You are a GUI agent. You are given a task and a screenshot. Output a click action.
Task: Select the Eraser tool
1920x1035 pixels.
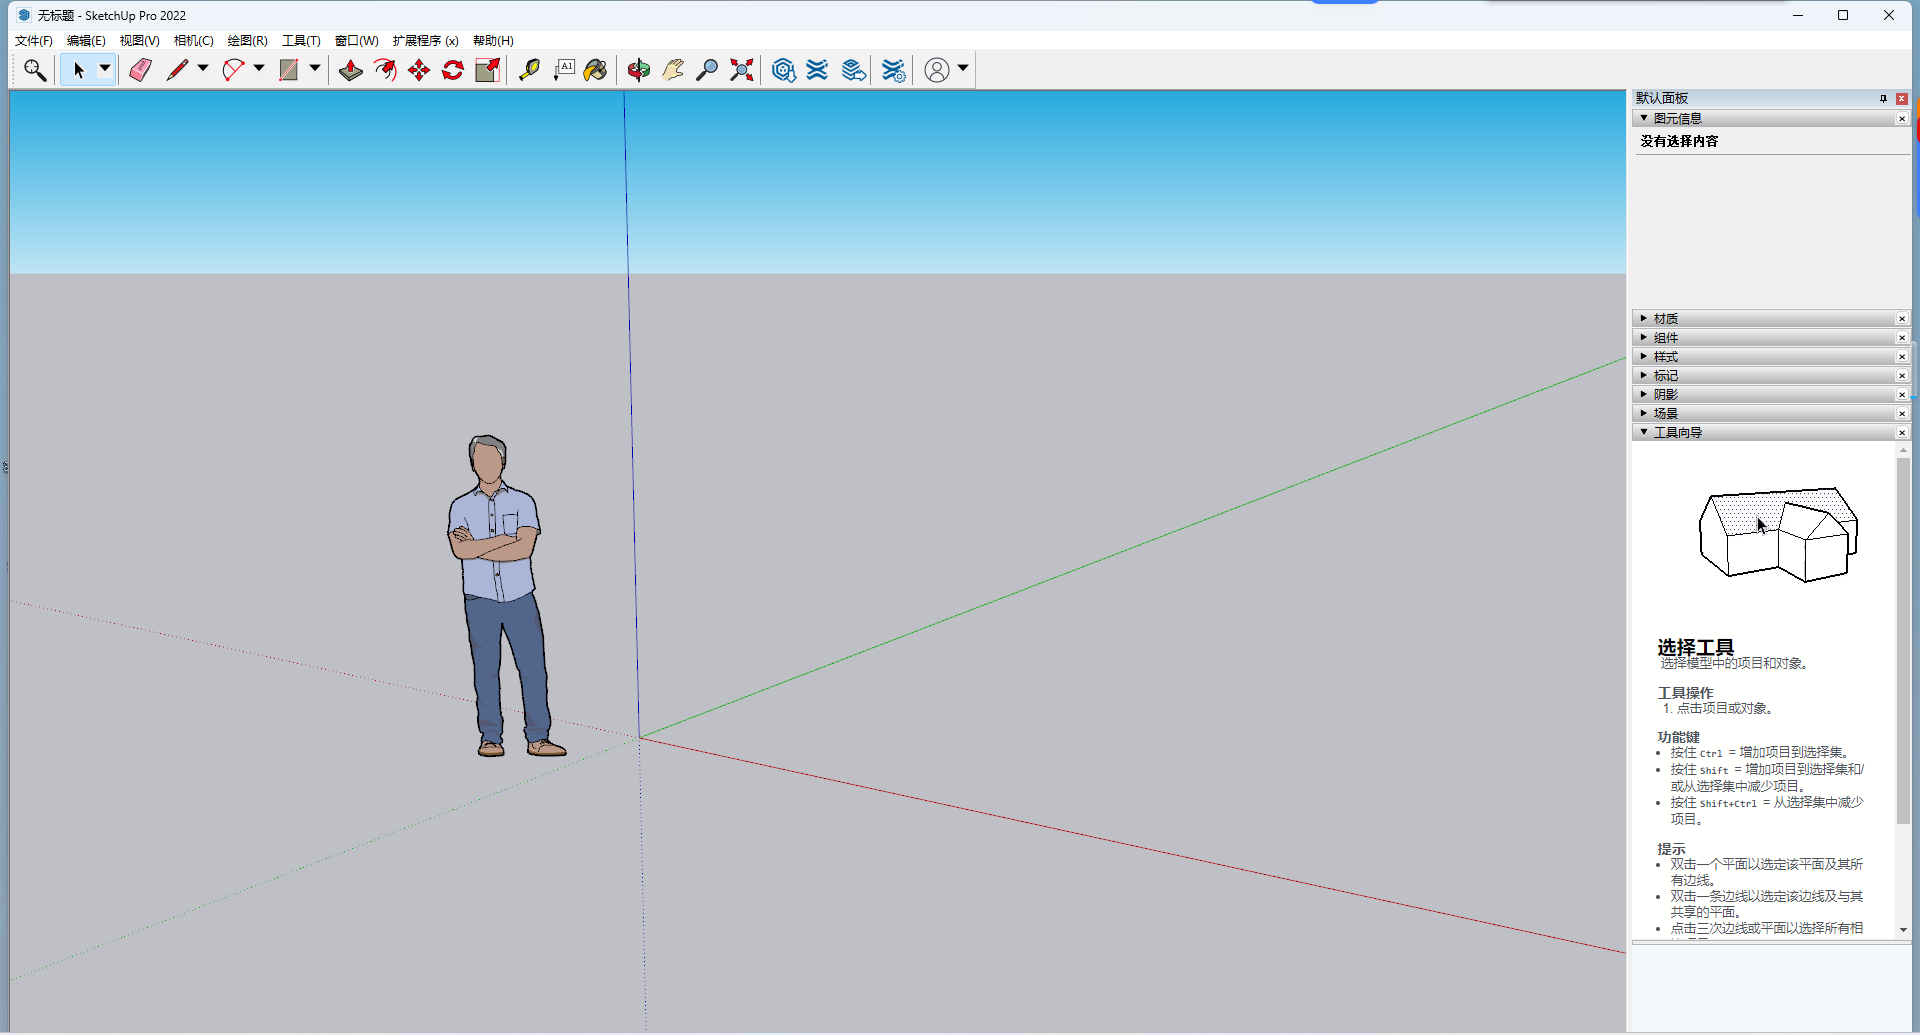[140, 70]
